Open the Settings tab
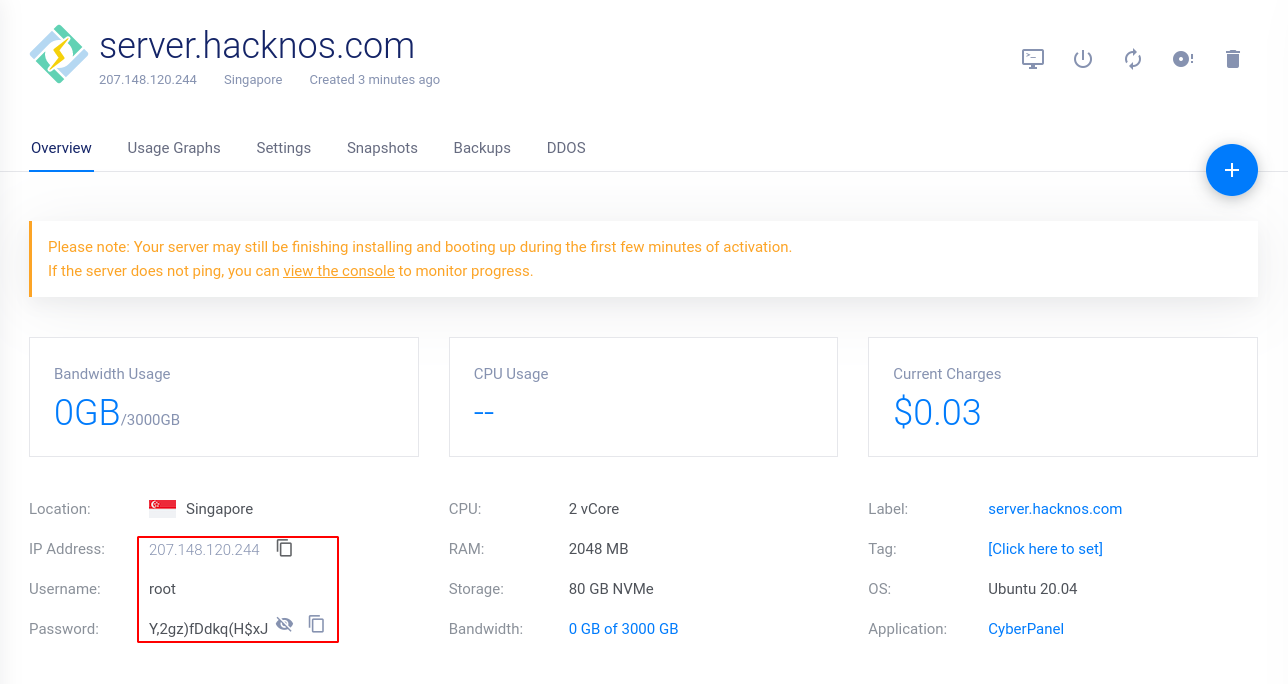The width and height of the screenshot is (1288, 684). 284,148
